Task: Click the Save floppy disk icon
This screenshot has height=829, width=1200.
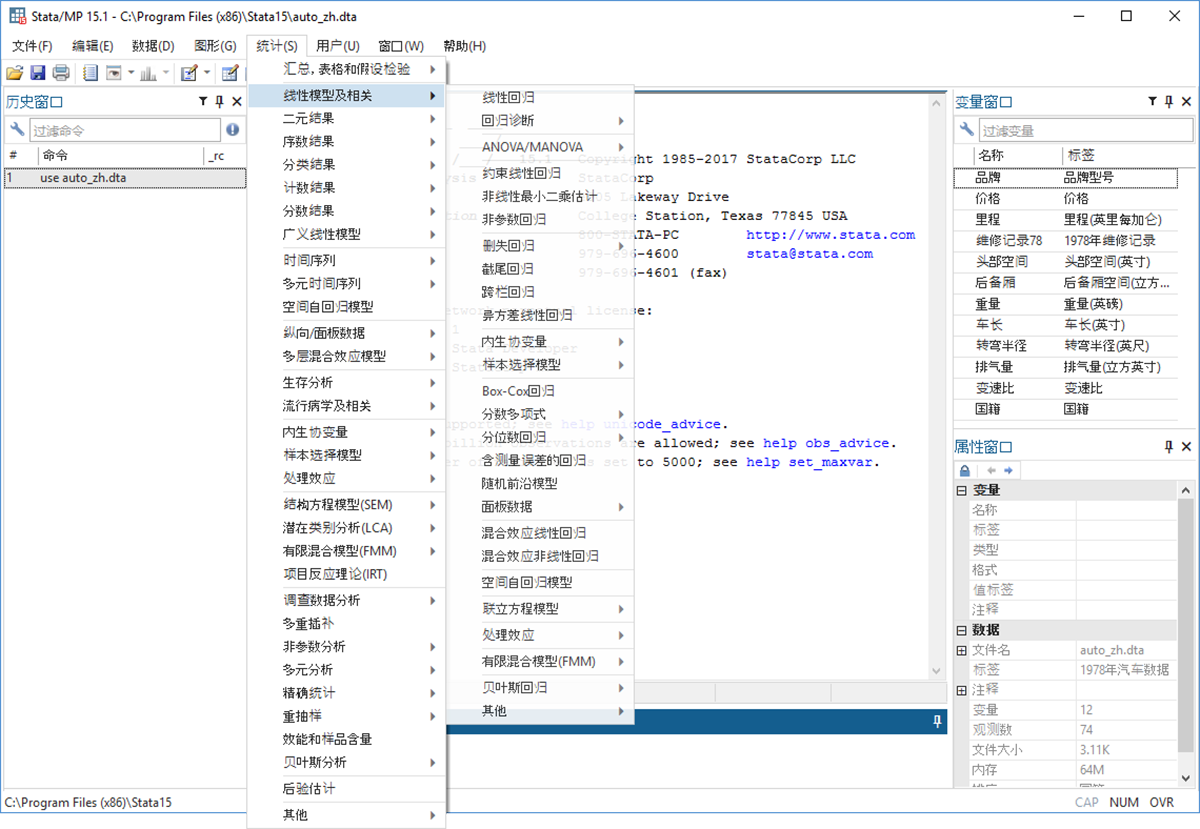Action: [38, 73]
